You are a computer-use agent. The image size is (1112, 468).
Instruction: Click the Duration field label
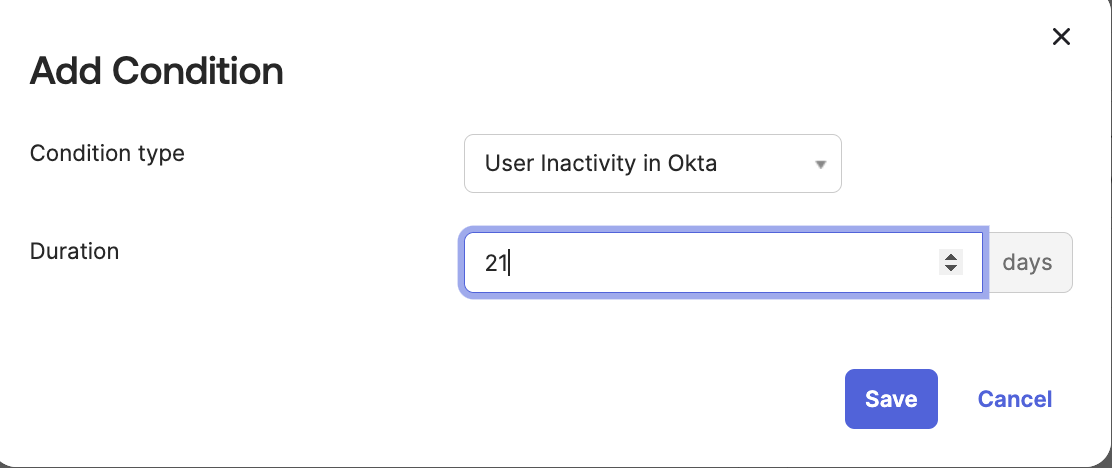75,251
